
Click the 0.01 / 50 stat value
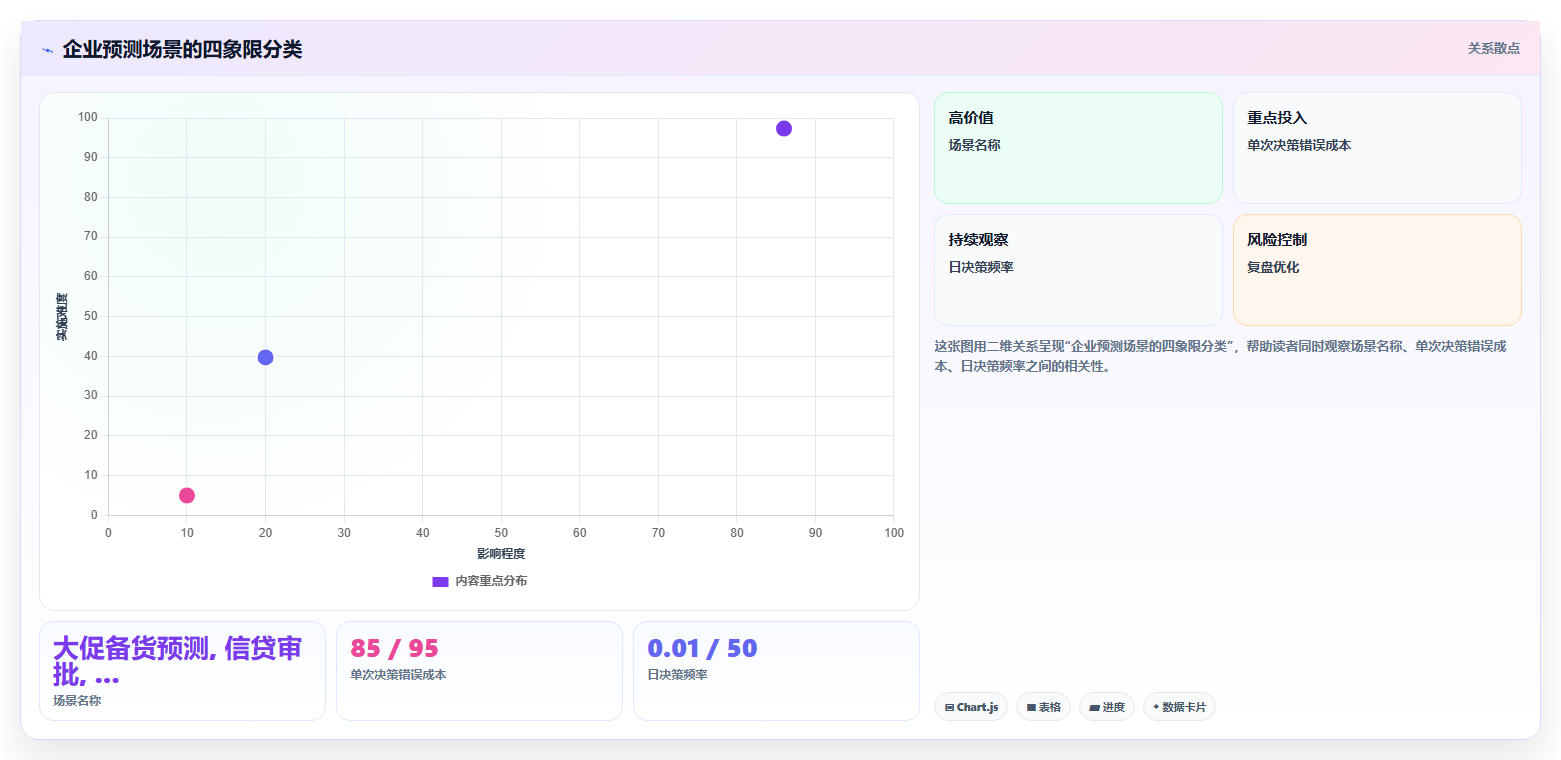click(702, 648)
